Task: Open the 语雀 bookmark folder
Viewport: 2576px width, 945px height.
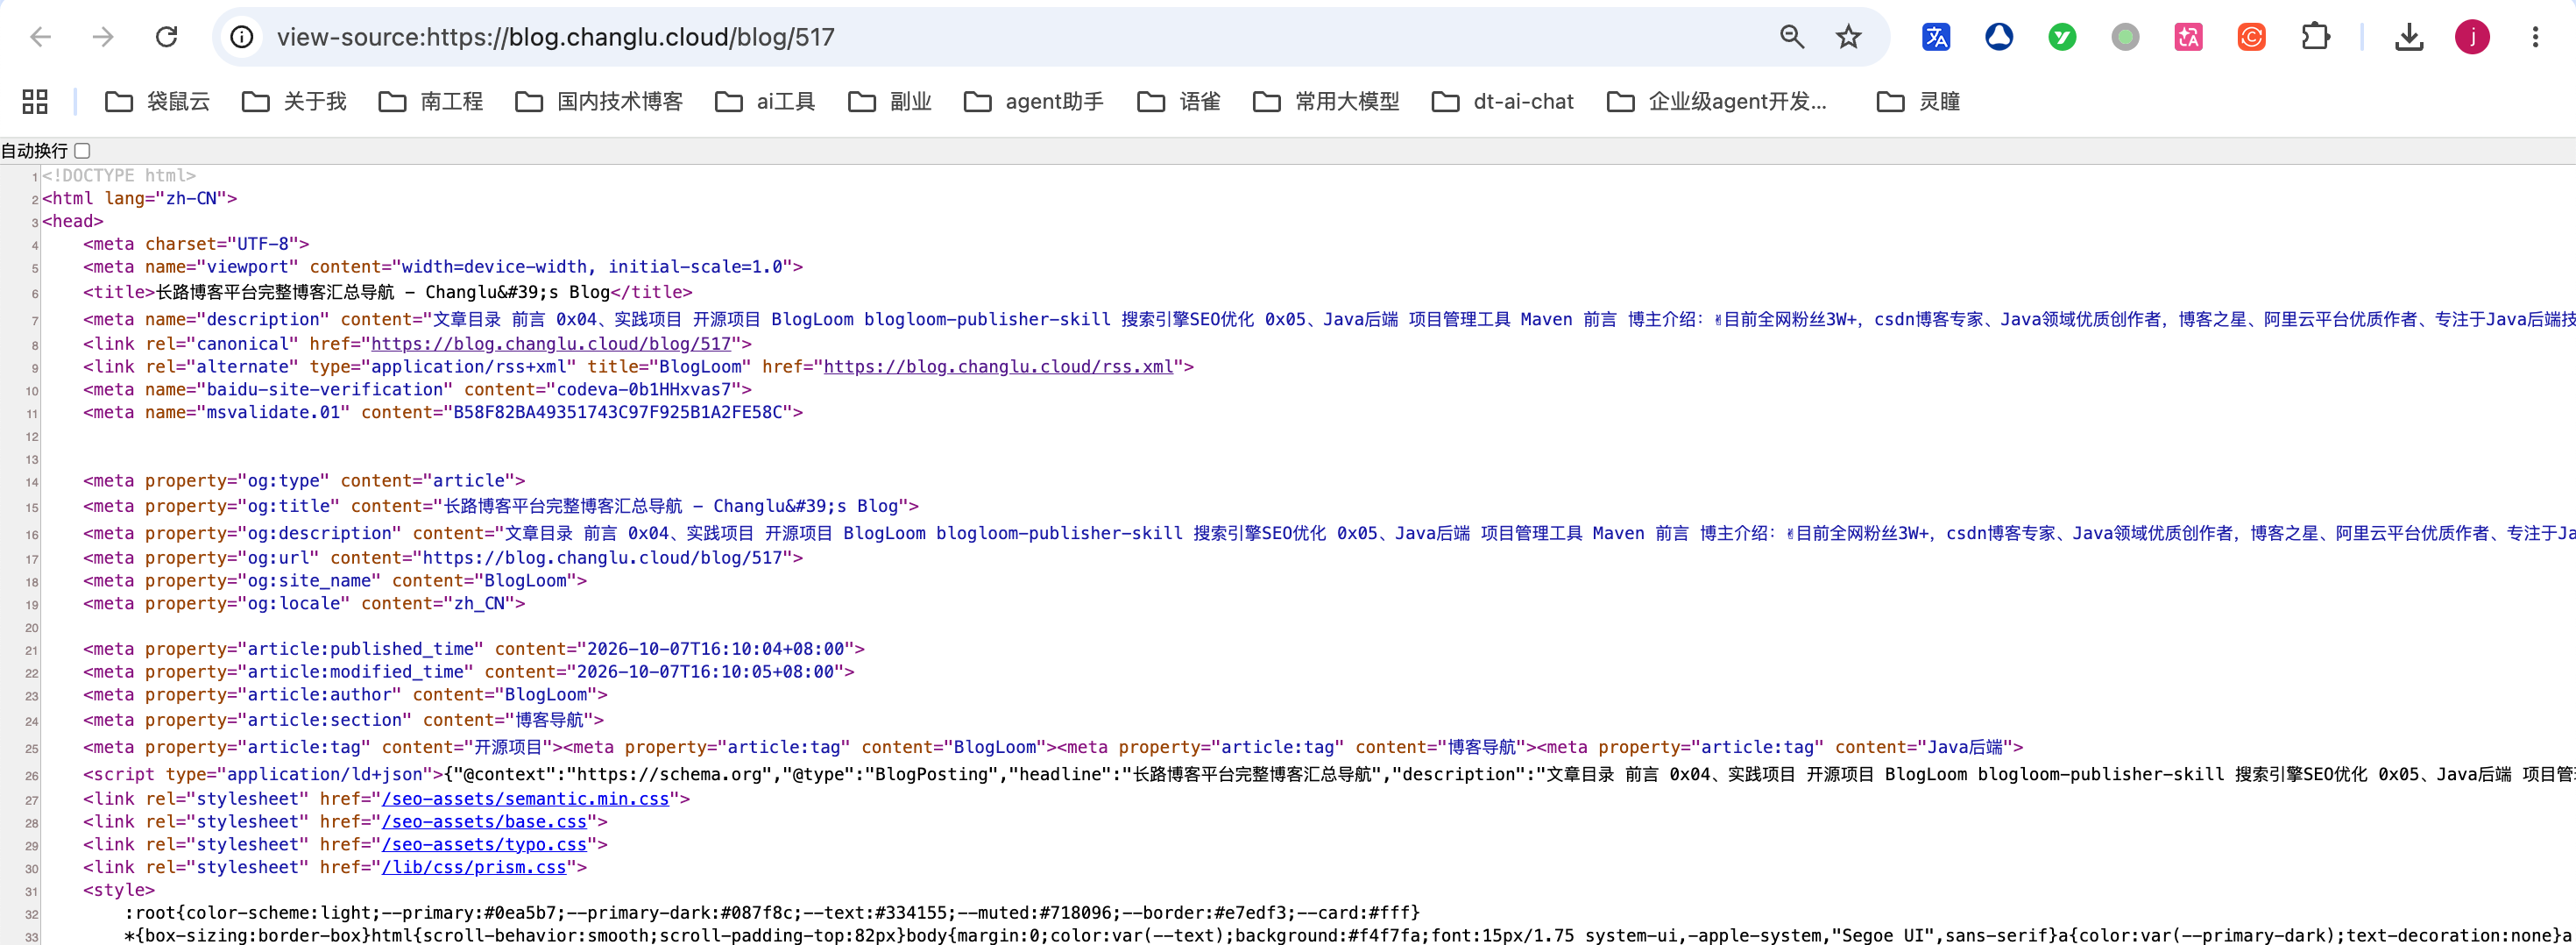Action: point(1179,101)
